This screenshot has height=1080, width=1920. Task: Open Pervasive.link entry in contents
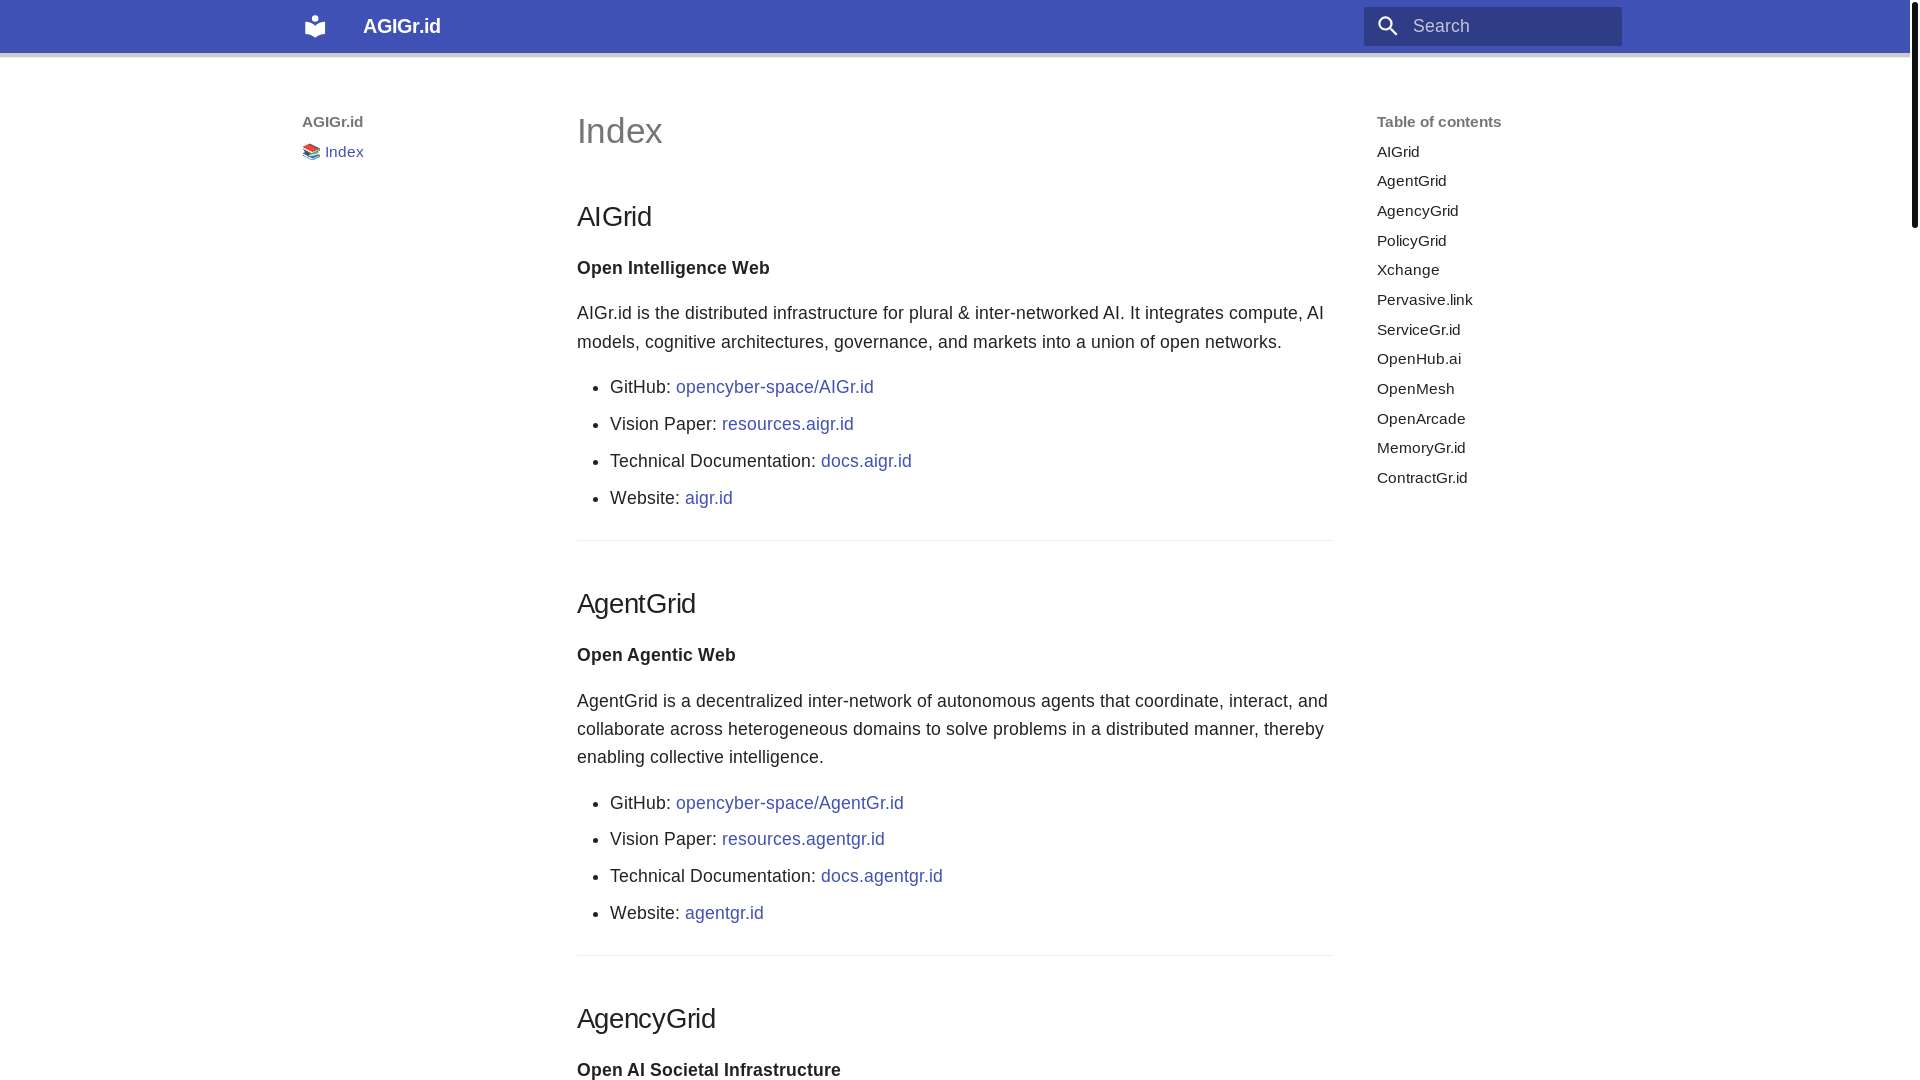coord(1424,300)
